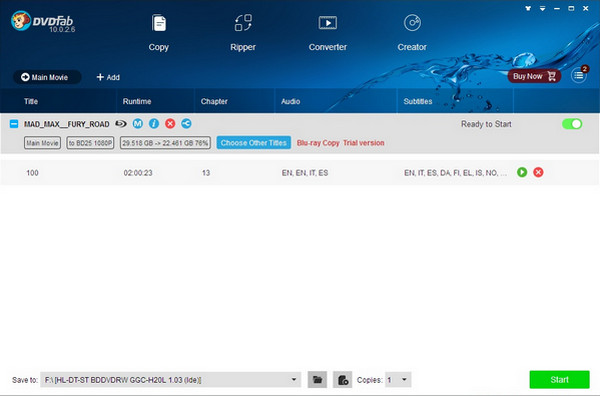The image size is (600, 396).
Task: Click the save as ISO image icon
Action: (342, 380)
